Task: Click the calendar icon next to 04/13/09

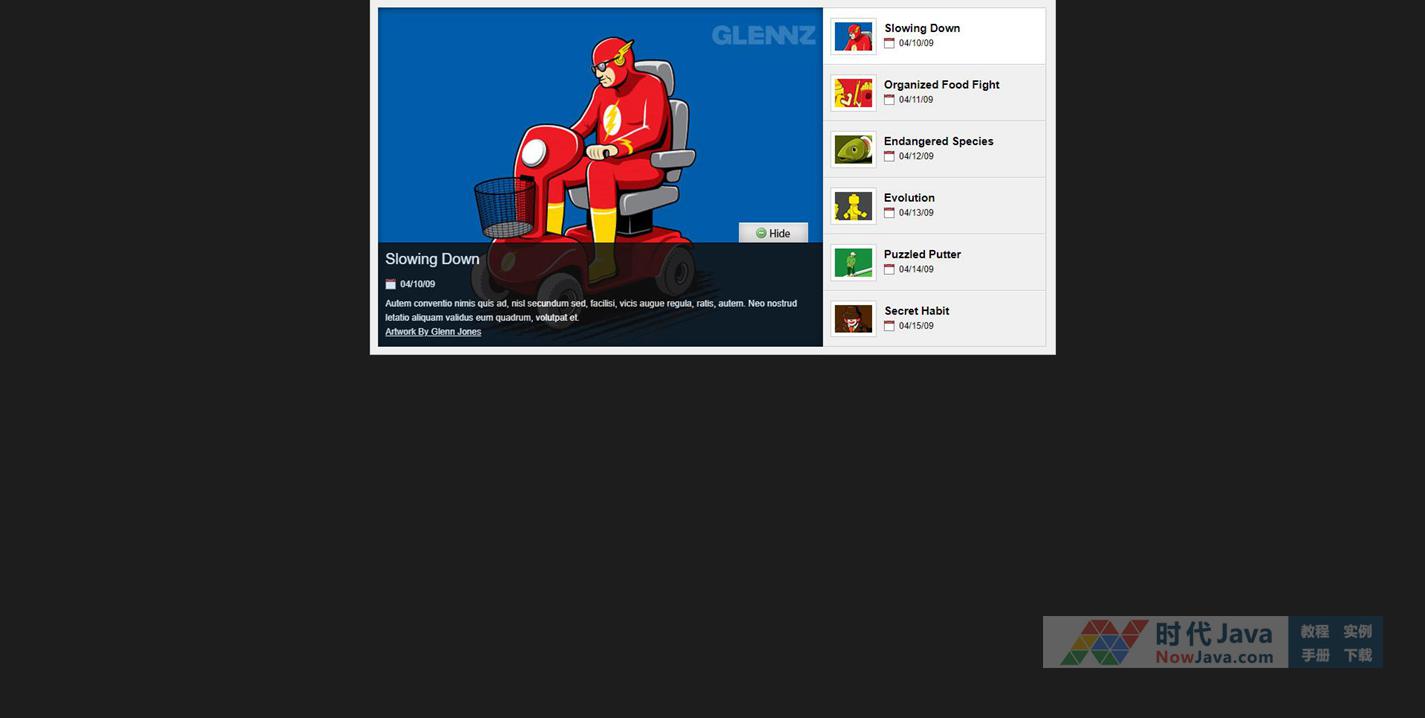Action: [x=889, y=213]
